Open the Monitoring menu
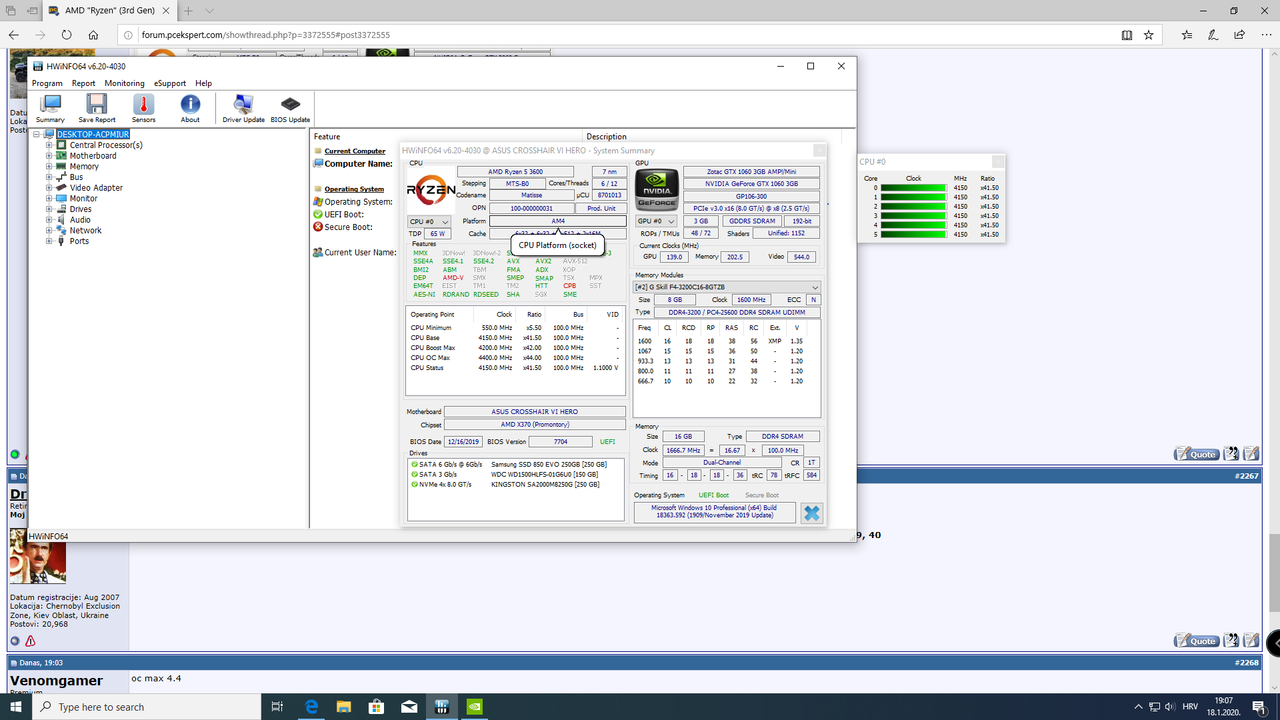 coord(124,83)
